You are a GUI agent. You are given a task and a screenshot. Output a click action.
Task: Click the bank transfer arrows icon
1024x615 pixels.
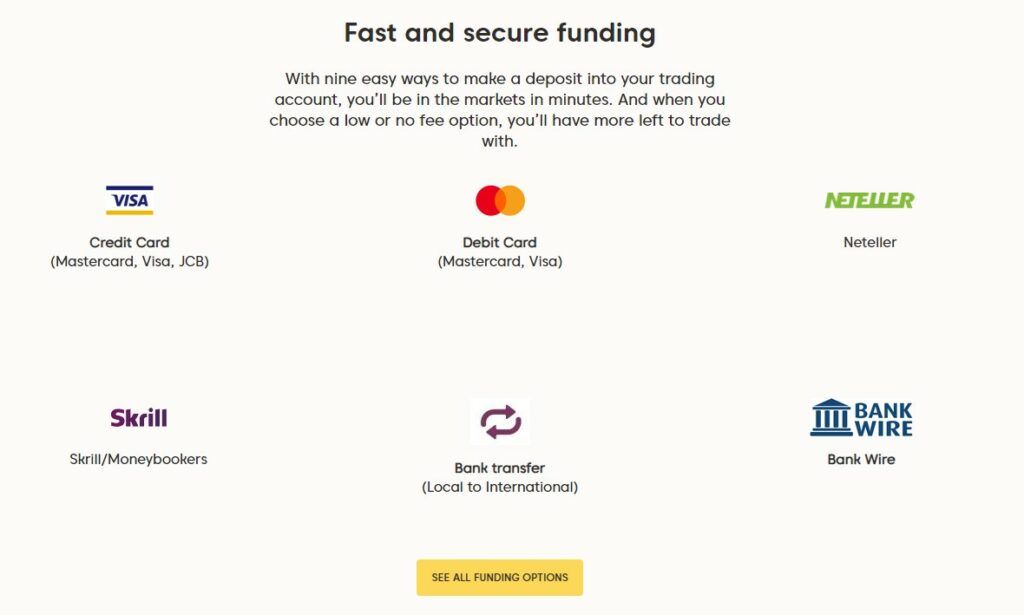click(x=500, y=422)
